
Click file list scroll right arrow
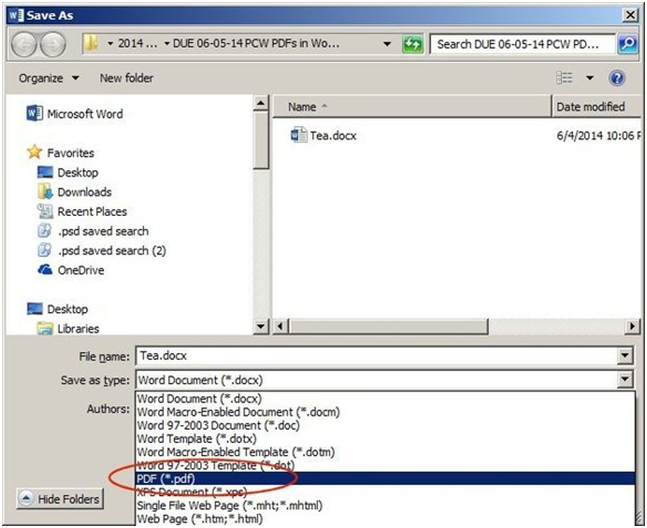(632, 326)
